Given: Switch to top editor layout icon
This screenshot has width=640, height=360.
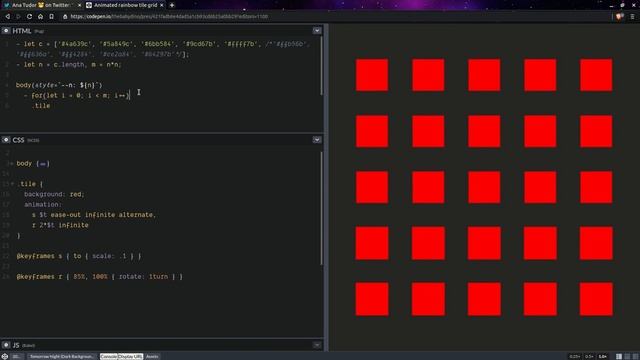Looking at the screenshot, I should click(x=627, y=356).
